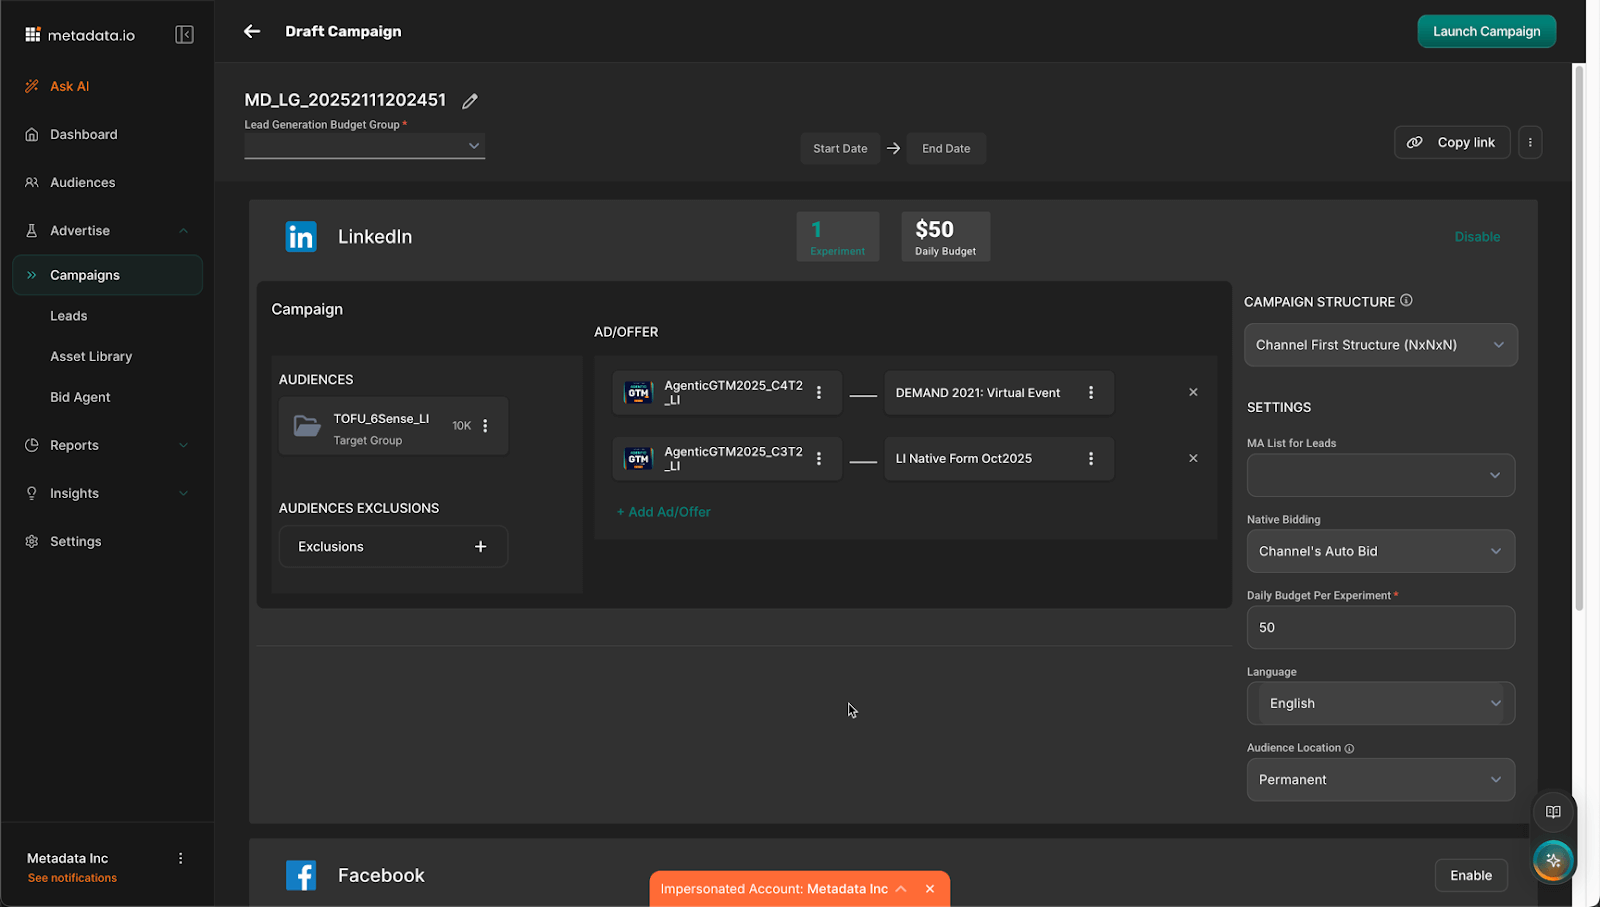Collapse the sidebar using the panel icon
Image resolution: width=1600 pixels, height=907 pixels.
[184, 33]
